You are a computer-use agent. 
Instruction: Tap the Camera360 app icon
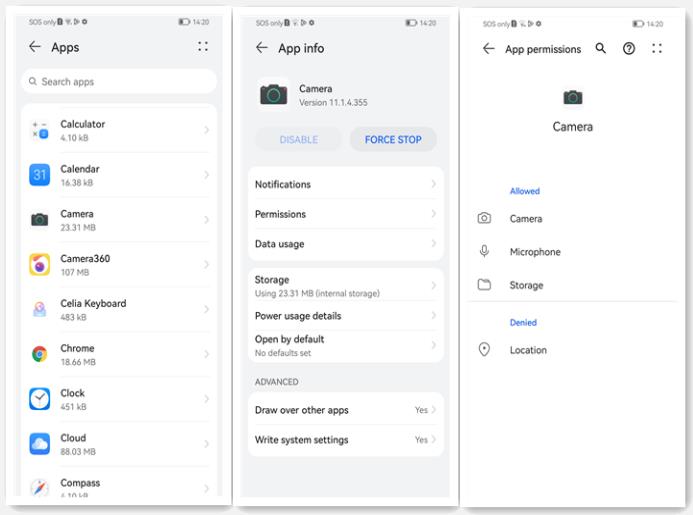(x=40, y=264)
